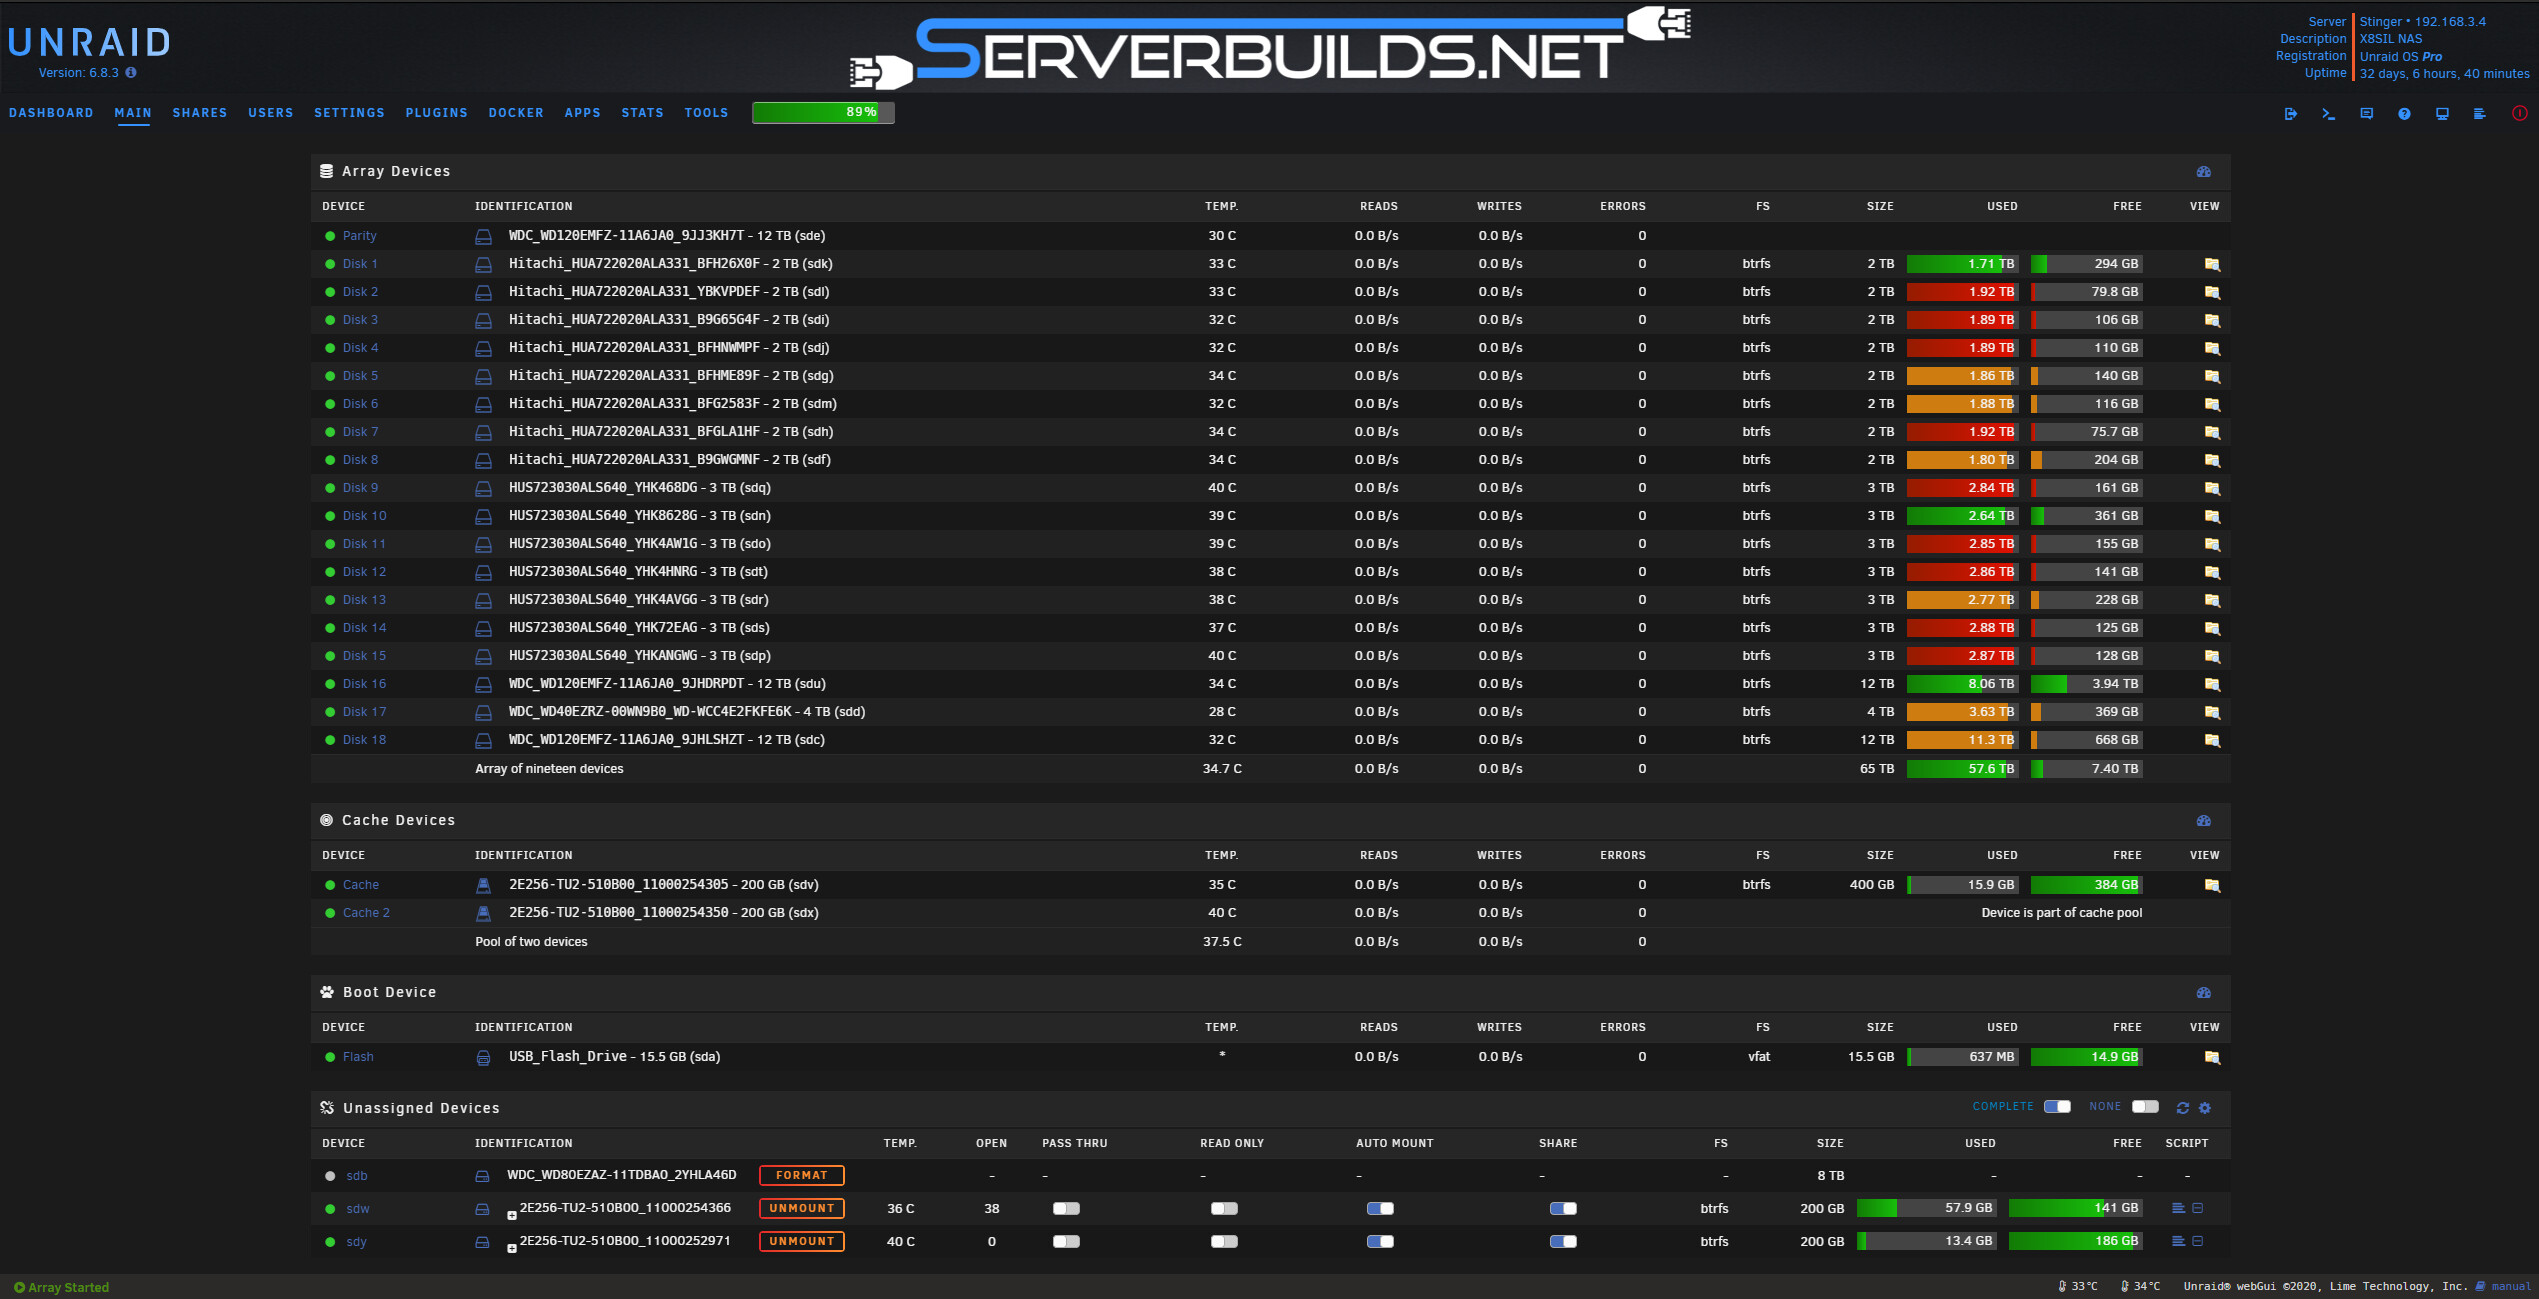The image size is (2539, 1299).
Task: Toggle the COMPLETE switch in Unassigned Devices
Action: [x=2057, y=1107]
